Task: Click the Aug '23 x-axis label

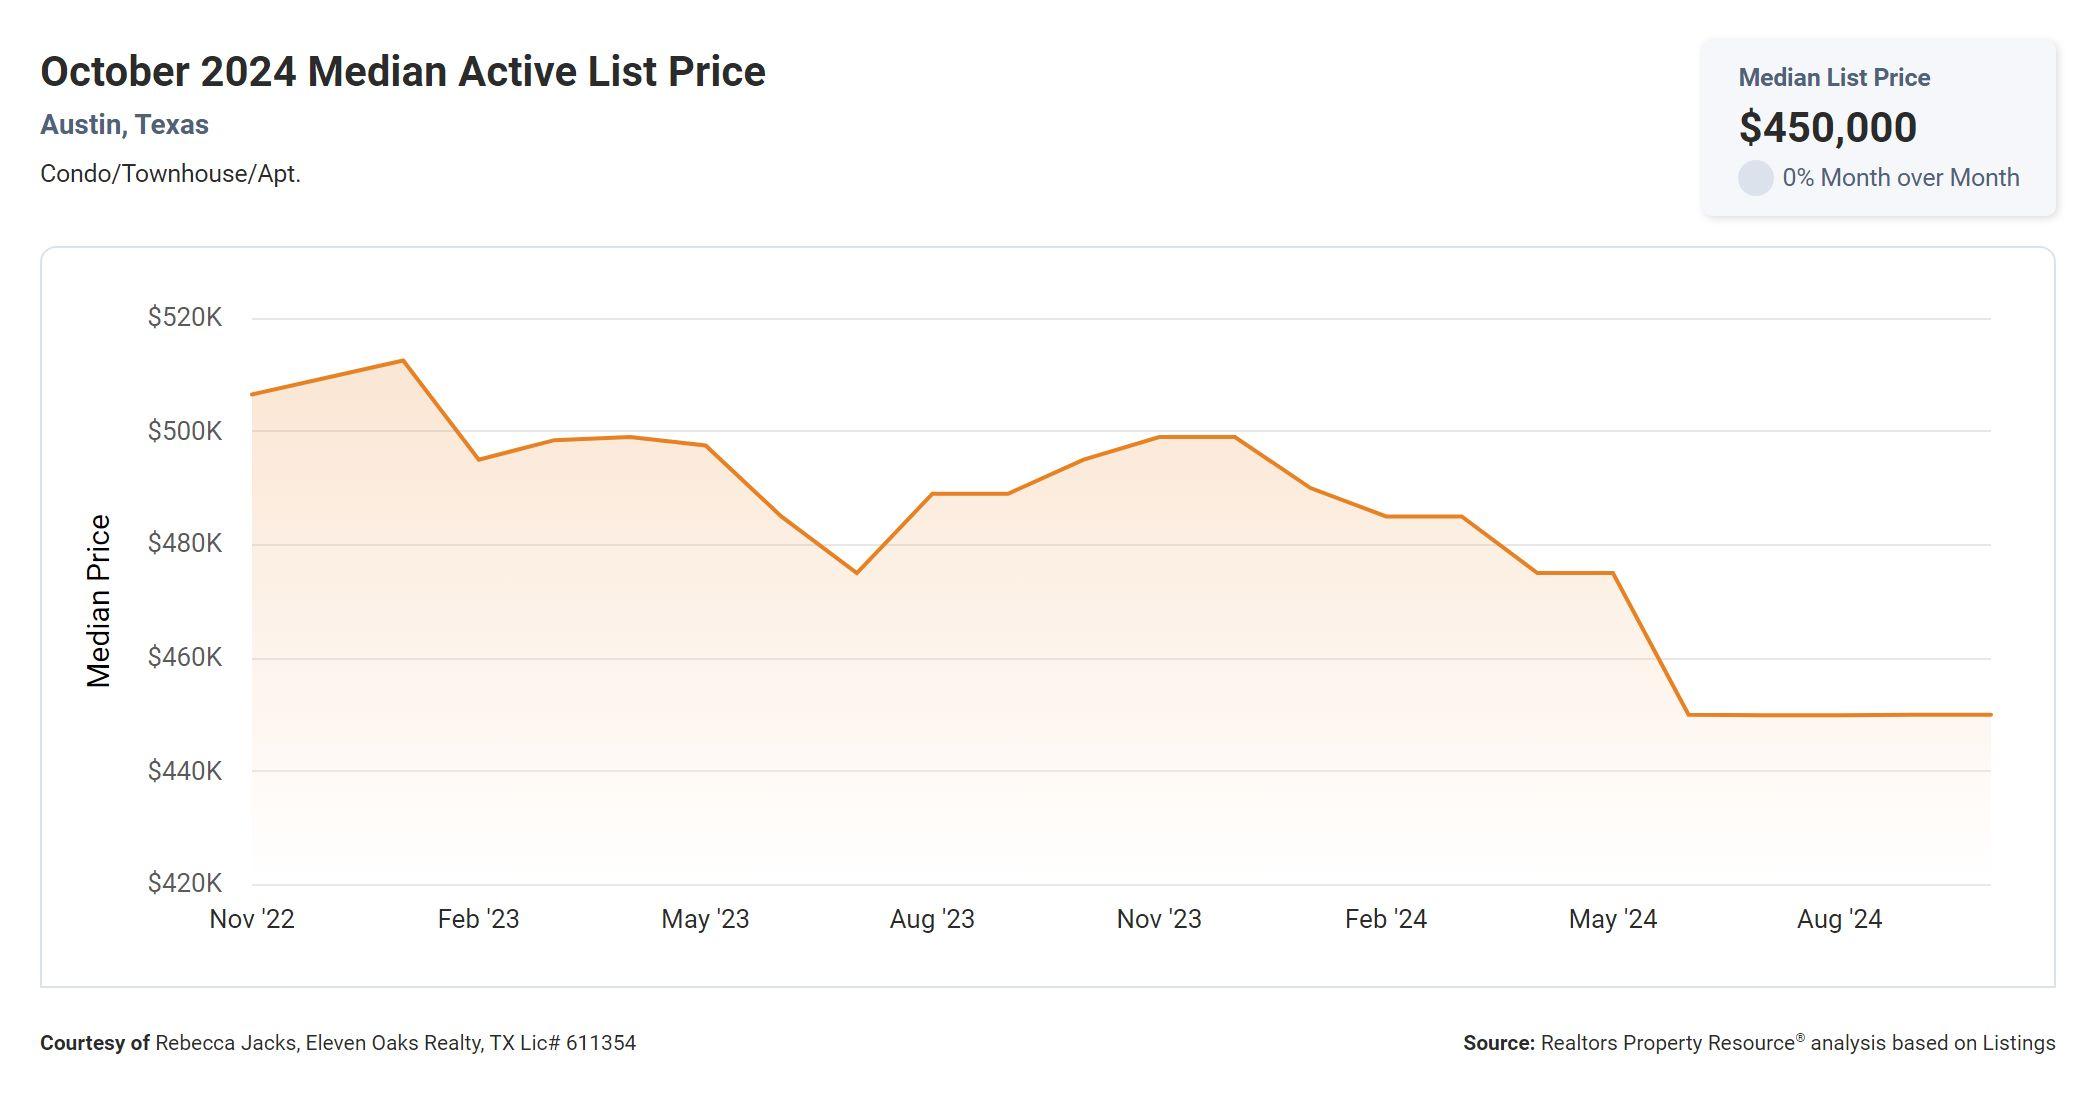Action: coord(932,919)
